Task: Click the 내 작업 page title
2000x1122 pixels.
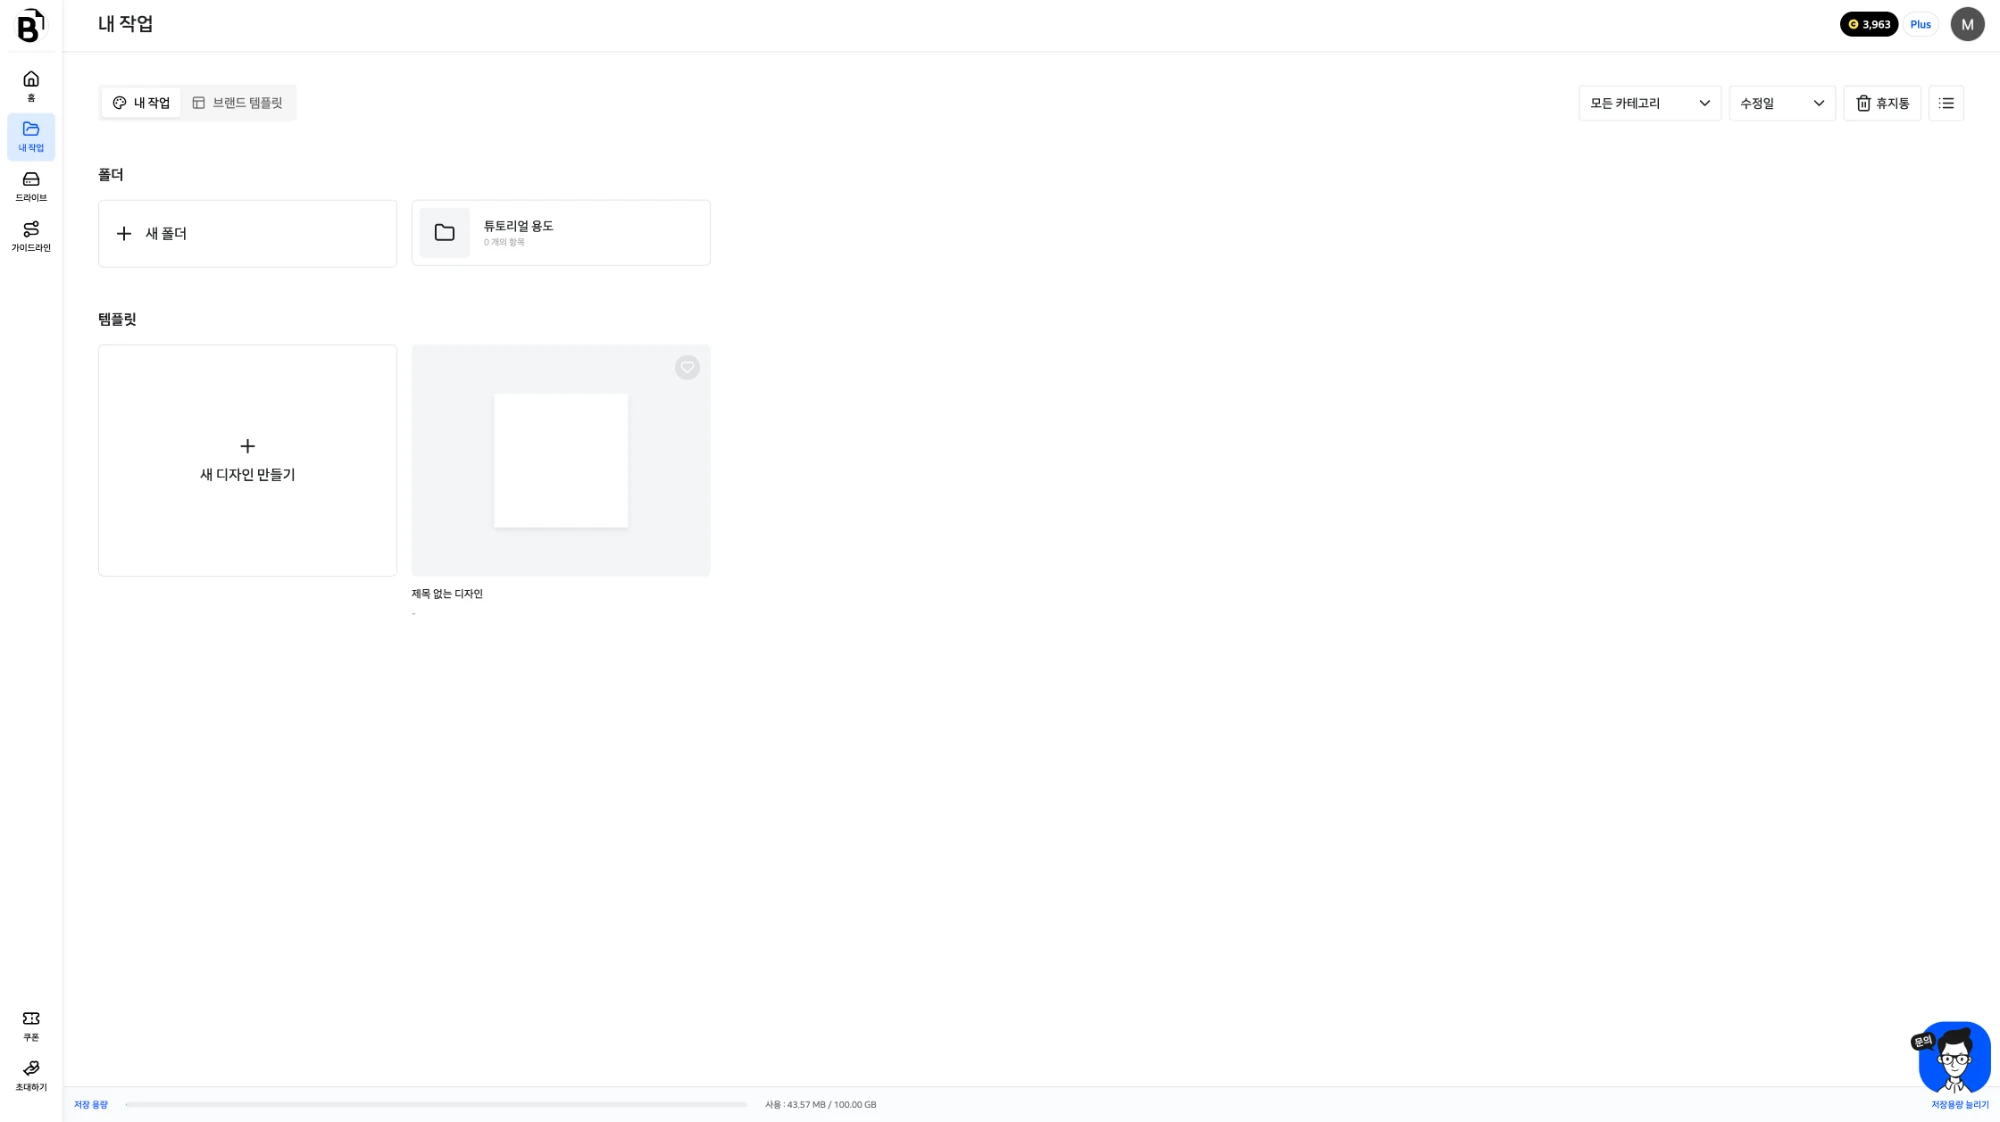Action: 126,24
